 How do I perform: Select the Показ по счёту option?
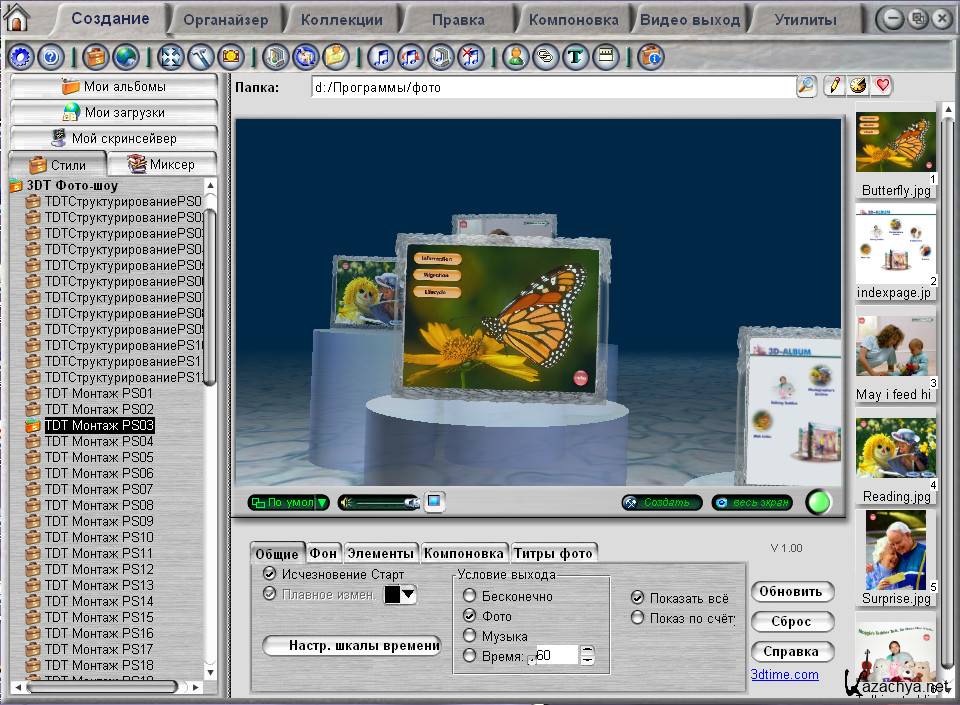tap(637, 618)
